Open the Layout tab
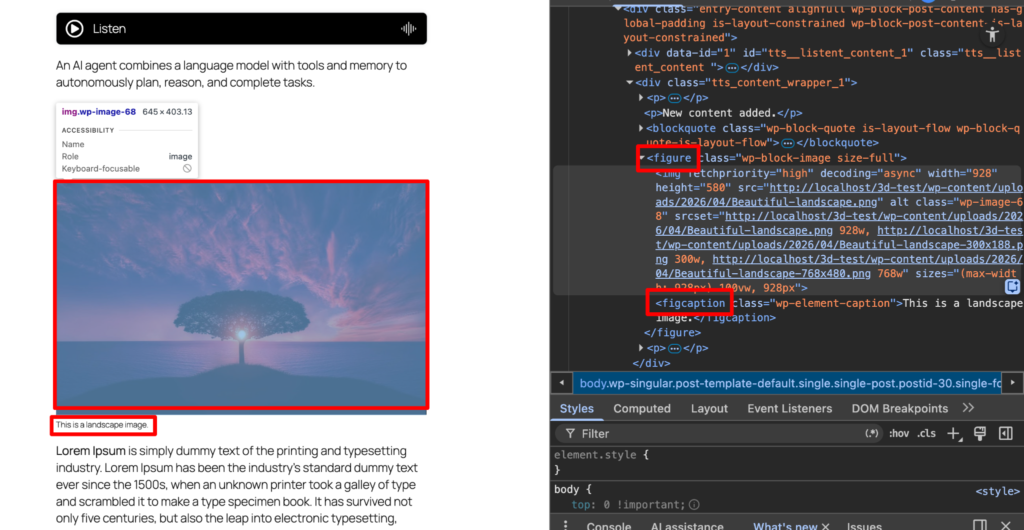The width and height of the screenshot is (1024, 530). pos(709,409)
